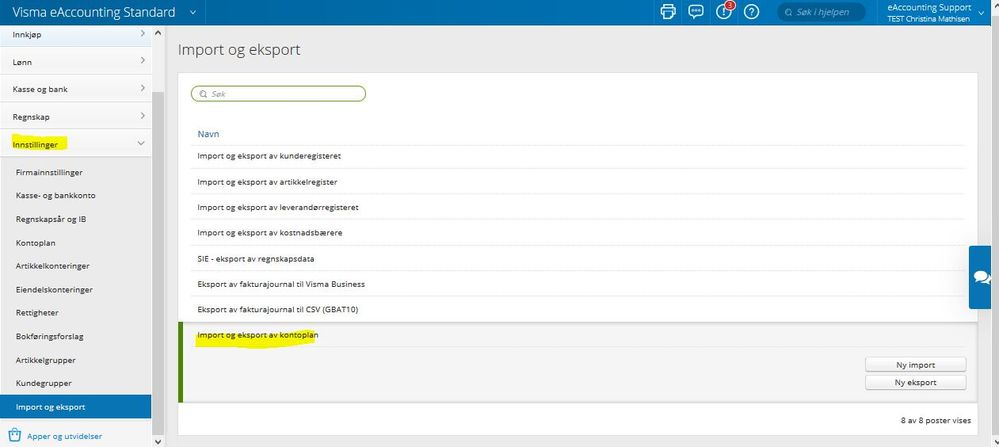Open Kundegrupper in the sidebar
The width and height of the screenshot is (999, 447).
(43, 383)
